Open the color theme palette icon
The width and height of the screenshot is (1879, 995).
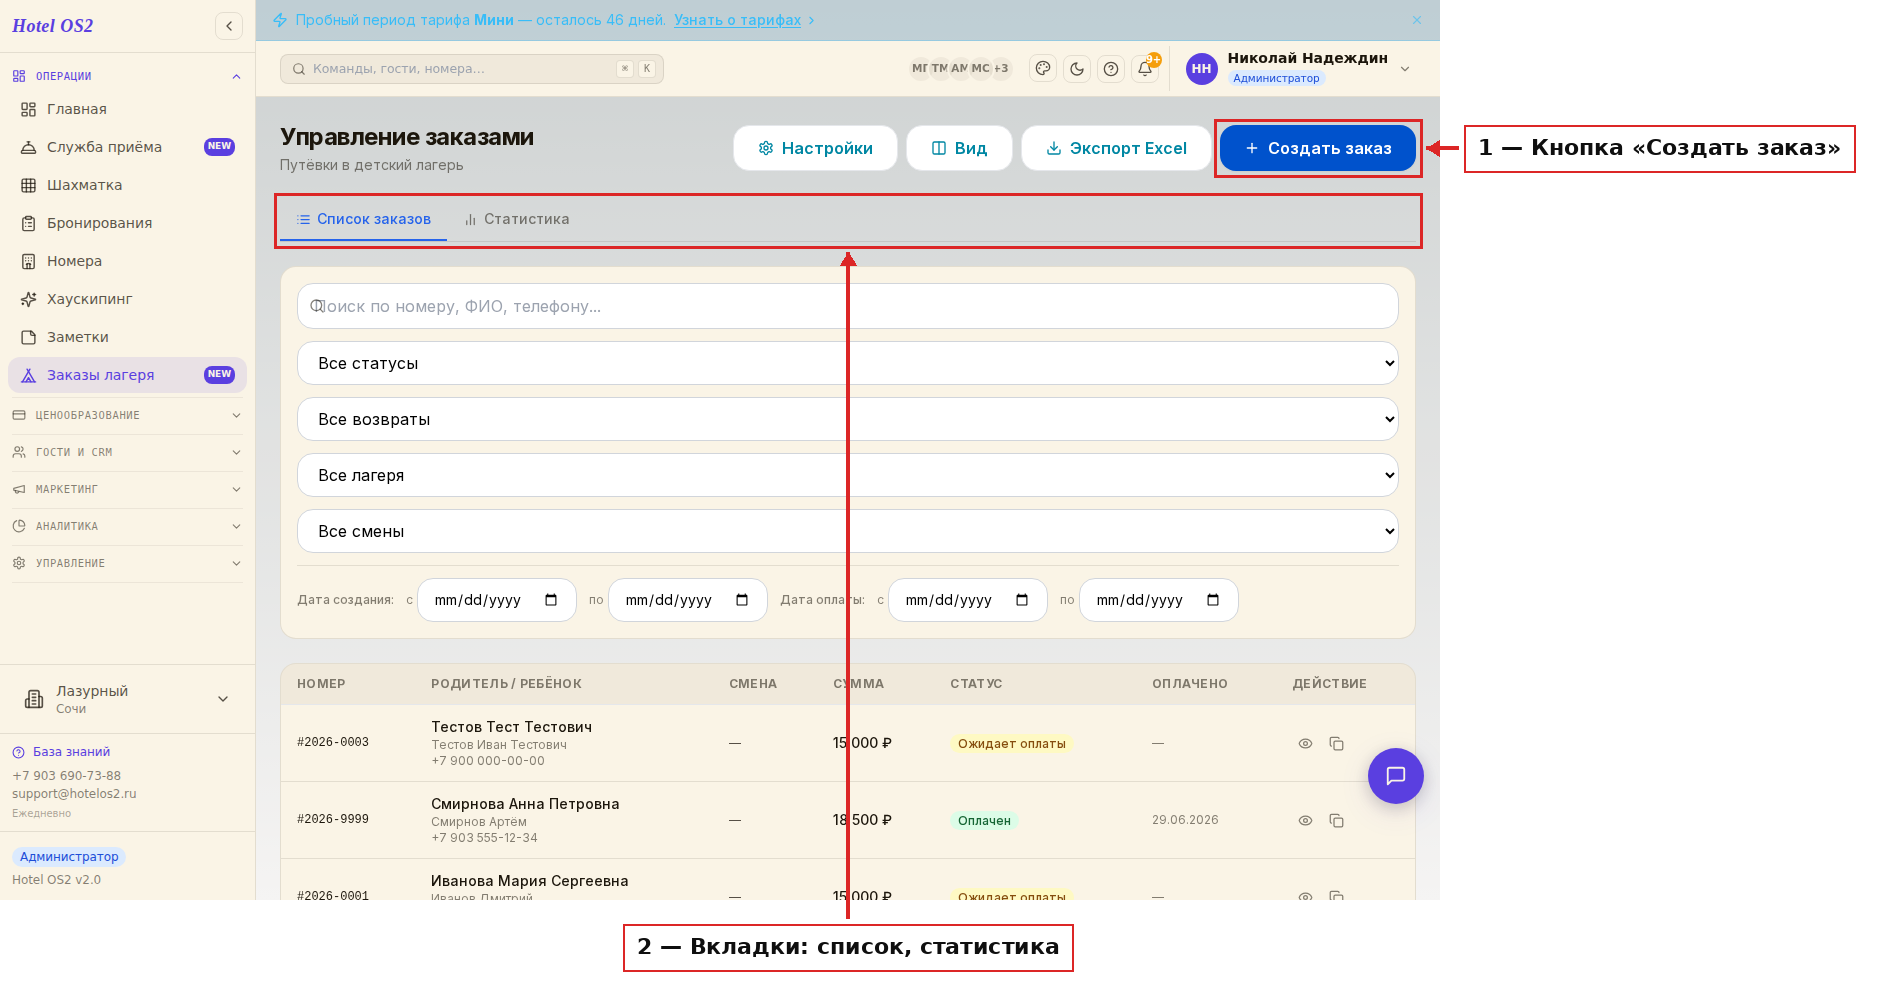[x=1043, y=69]
